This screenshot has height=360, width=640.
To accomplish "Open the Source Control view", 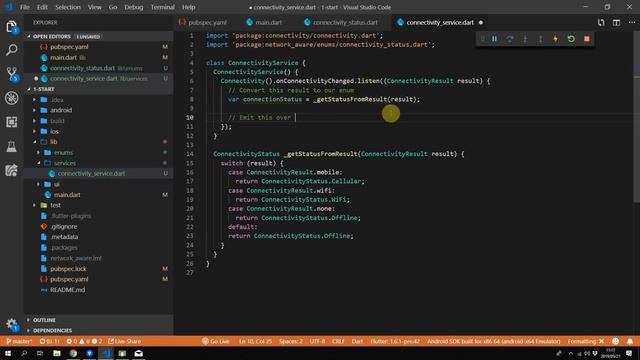I will (x=11, y=74).
